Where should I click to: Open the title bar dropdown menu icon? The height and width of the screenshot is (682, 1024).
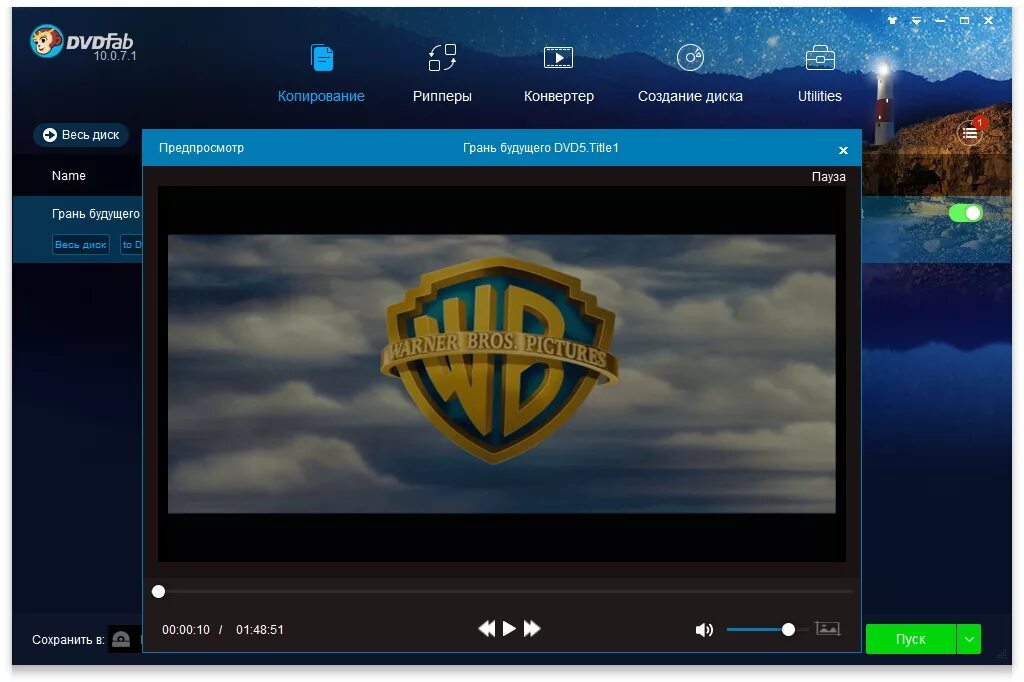pos(916,21)
